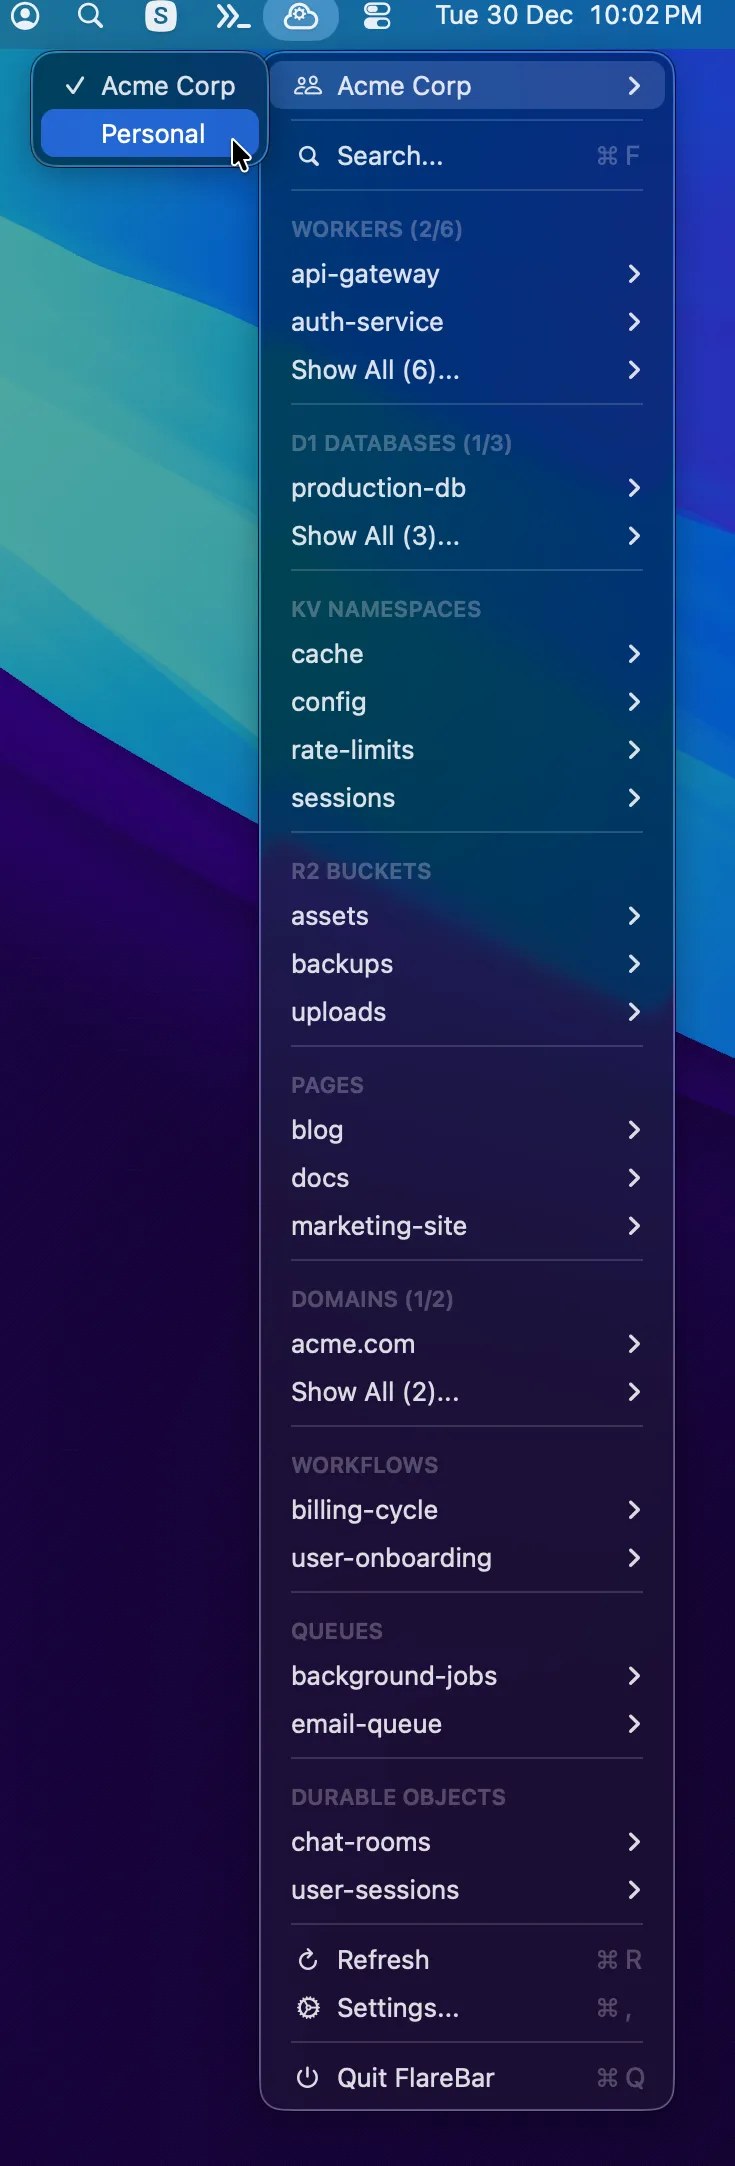Click the terminal menu bar icon
The height and width of the screenshot is (2166, 735).
tap(231, 16)
